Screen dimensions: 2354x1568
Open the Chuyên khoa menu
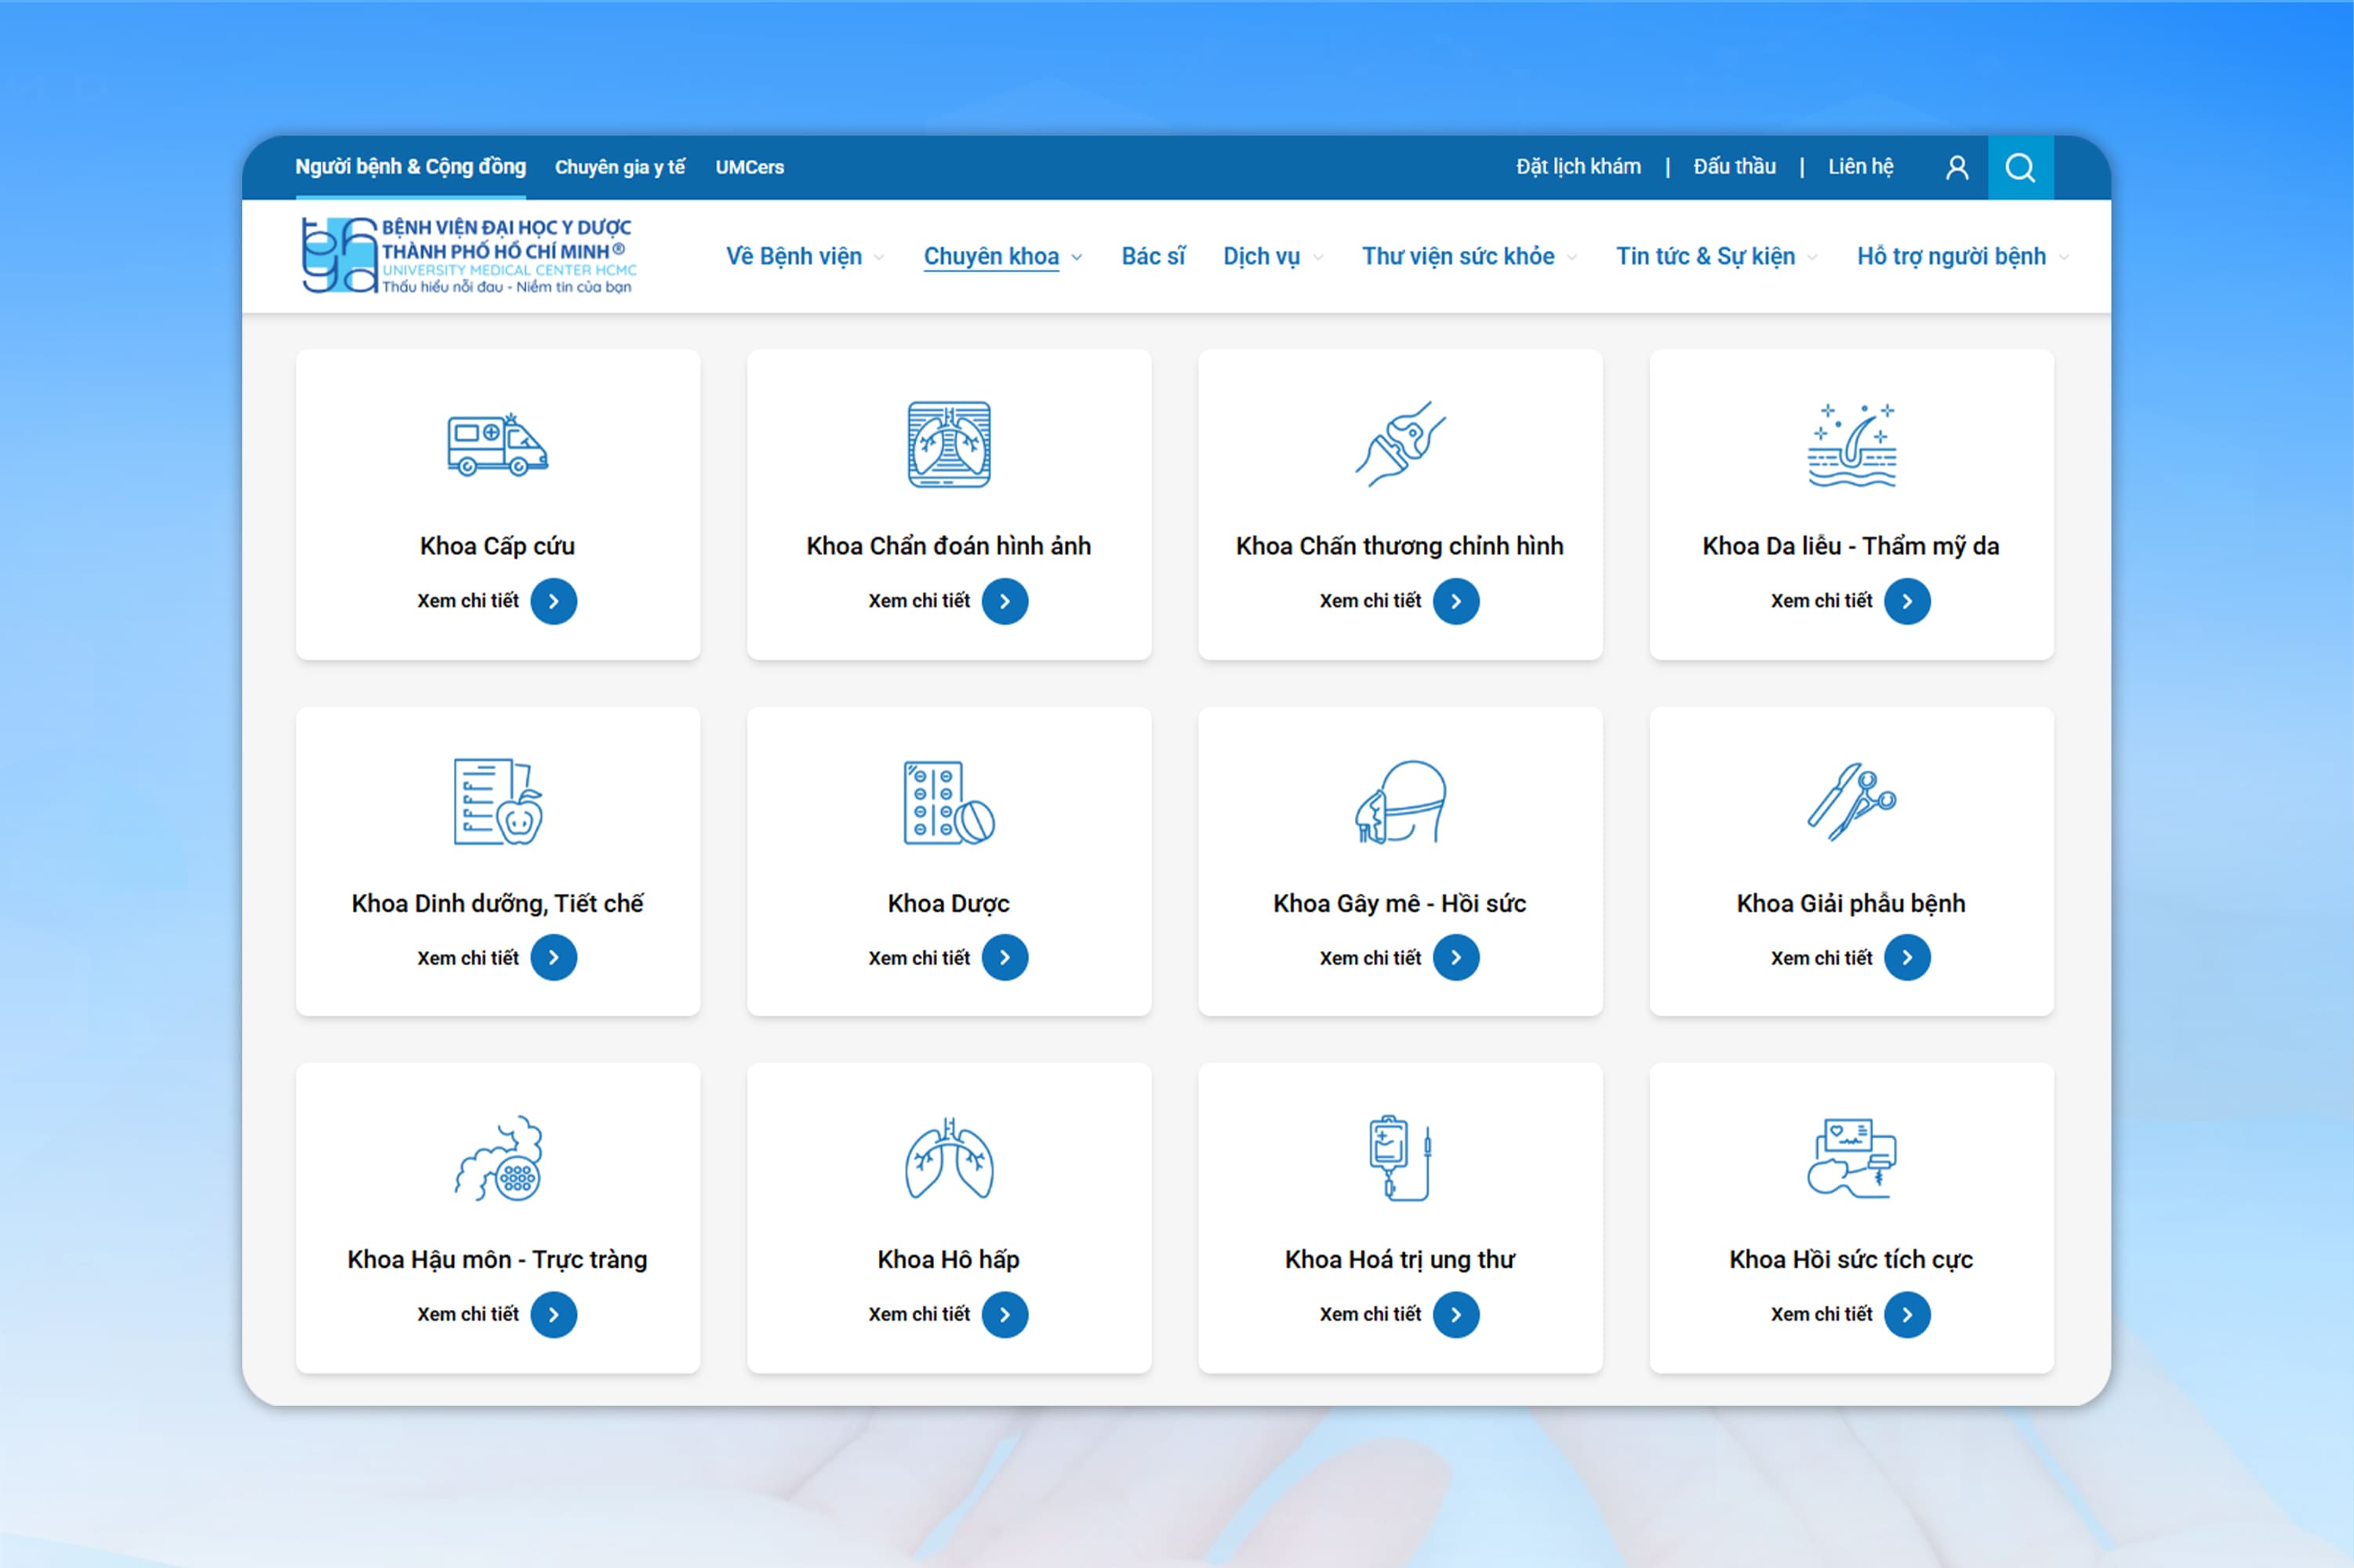[x=990, y=256]
